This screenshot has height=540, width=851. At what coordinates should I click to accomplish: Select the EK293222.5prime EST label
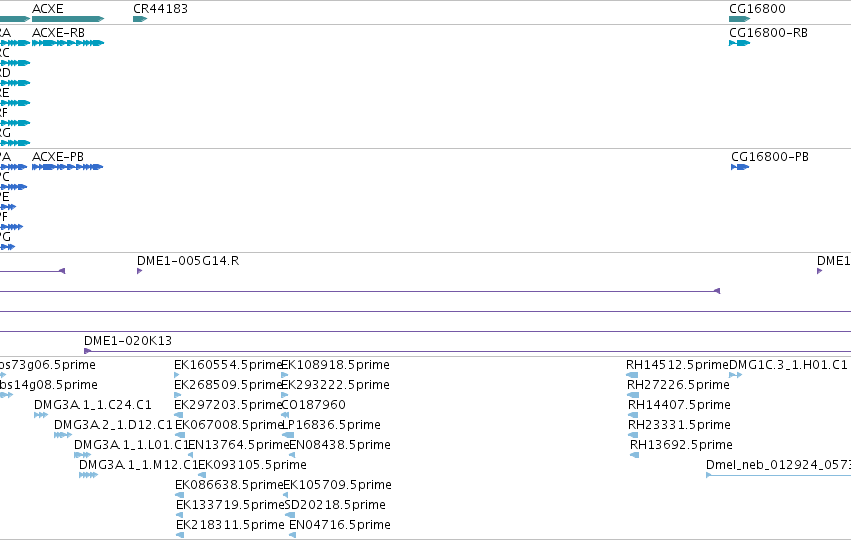(335, 385)
